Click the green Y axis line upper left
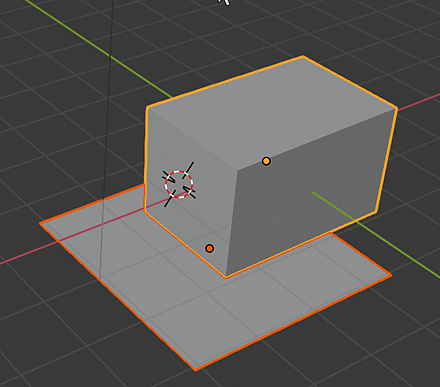Screen dimensions: 440x387 coord(100,49)
